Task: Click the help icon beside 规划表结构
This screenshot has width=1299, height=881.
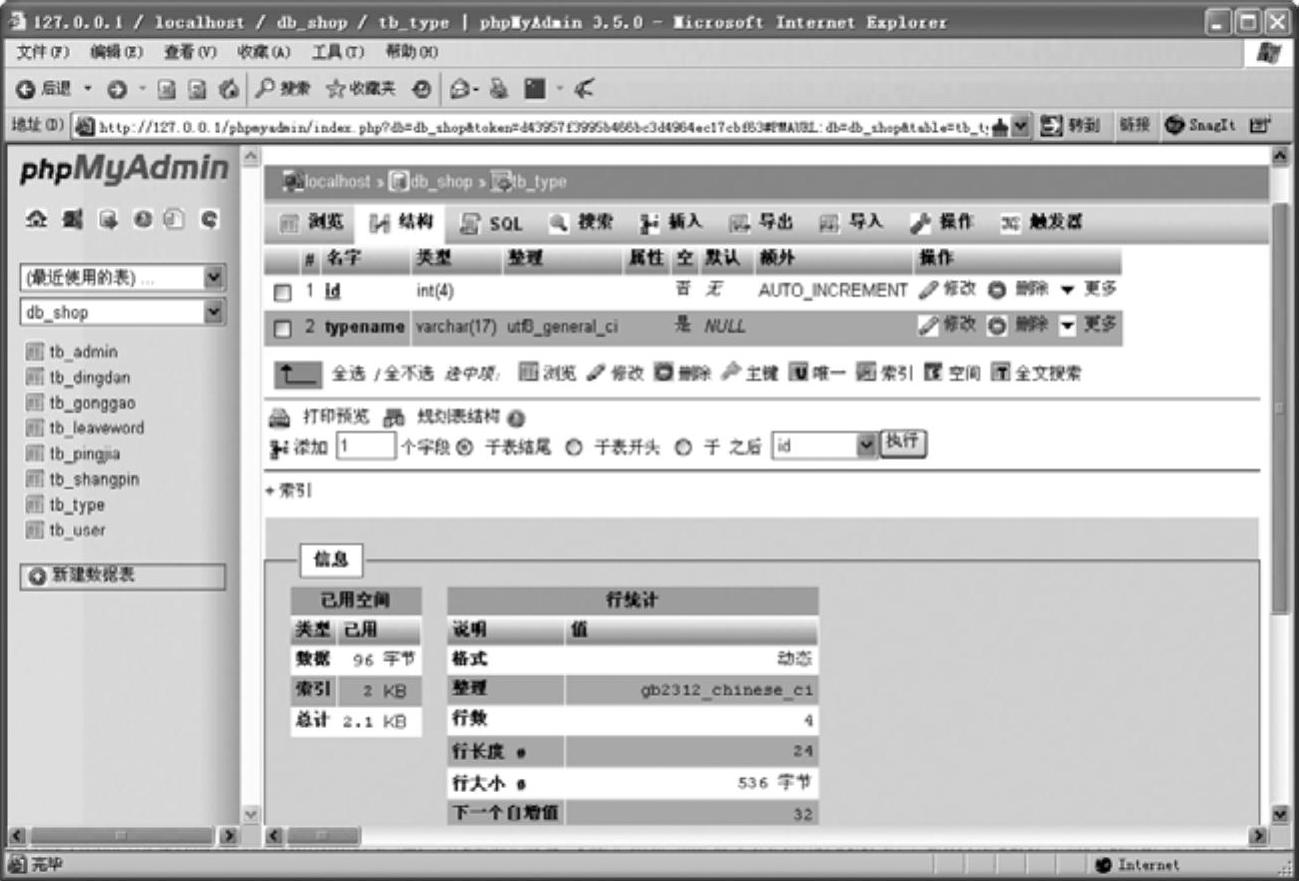Action: pyautogui.click(x=516, y=418)
